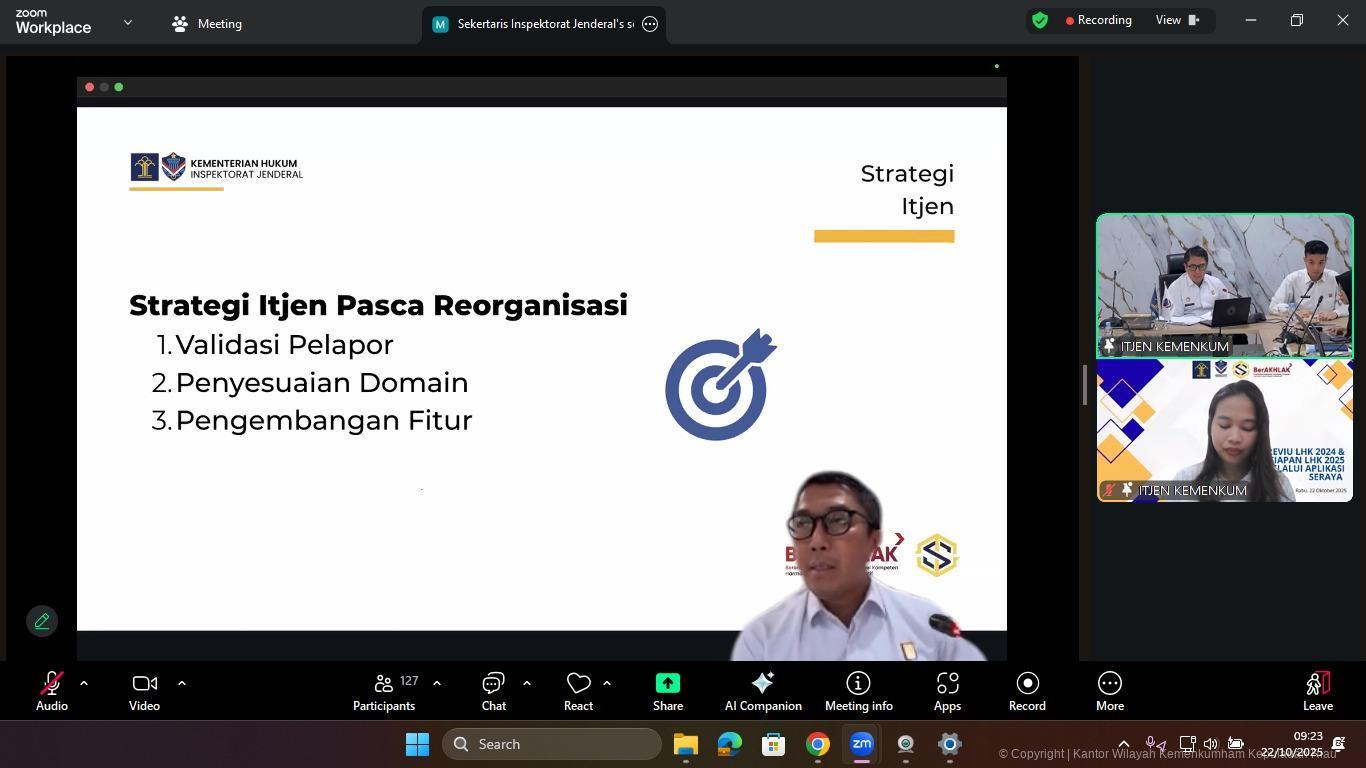The image size is (1366, 768).
Task: Expand the video settings caret
Action: (182, 683)
